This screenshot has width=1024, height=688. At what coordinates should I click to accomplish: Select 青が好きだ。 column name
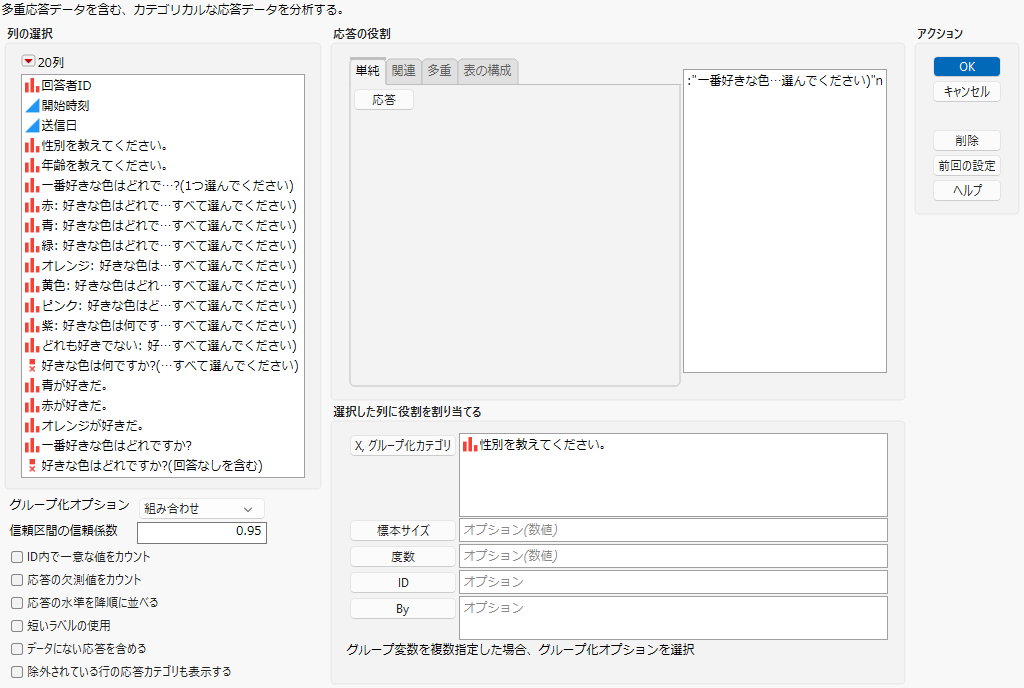click(74, 386)
